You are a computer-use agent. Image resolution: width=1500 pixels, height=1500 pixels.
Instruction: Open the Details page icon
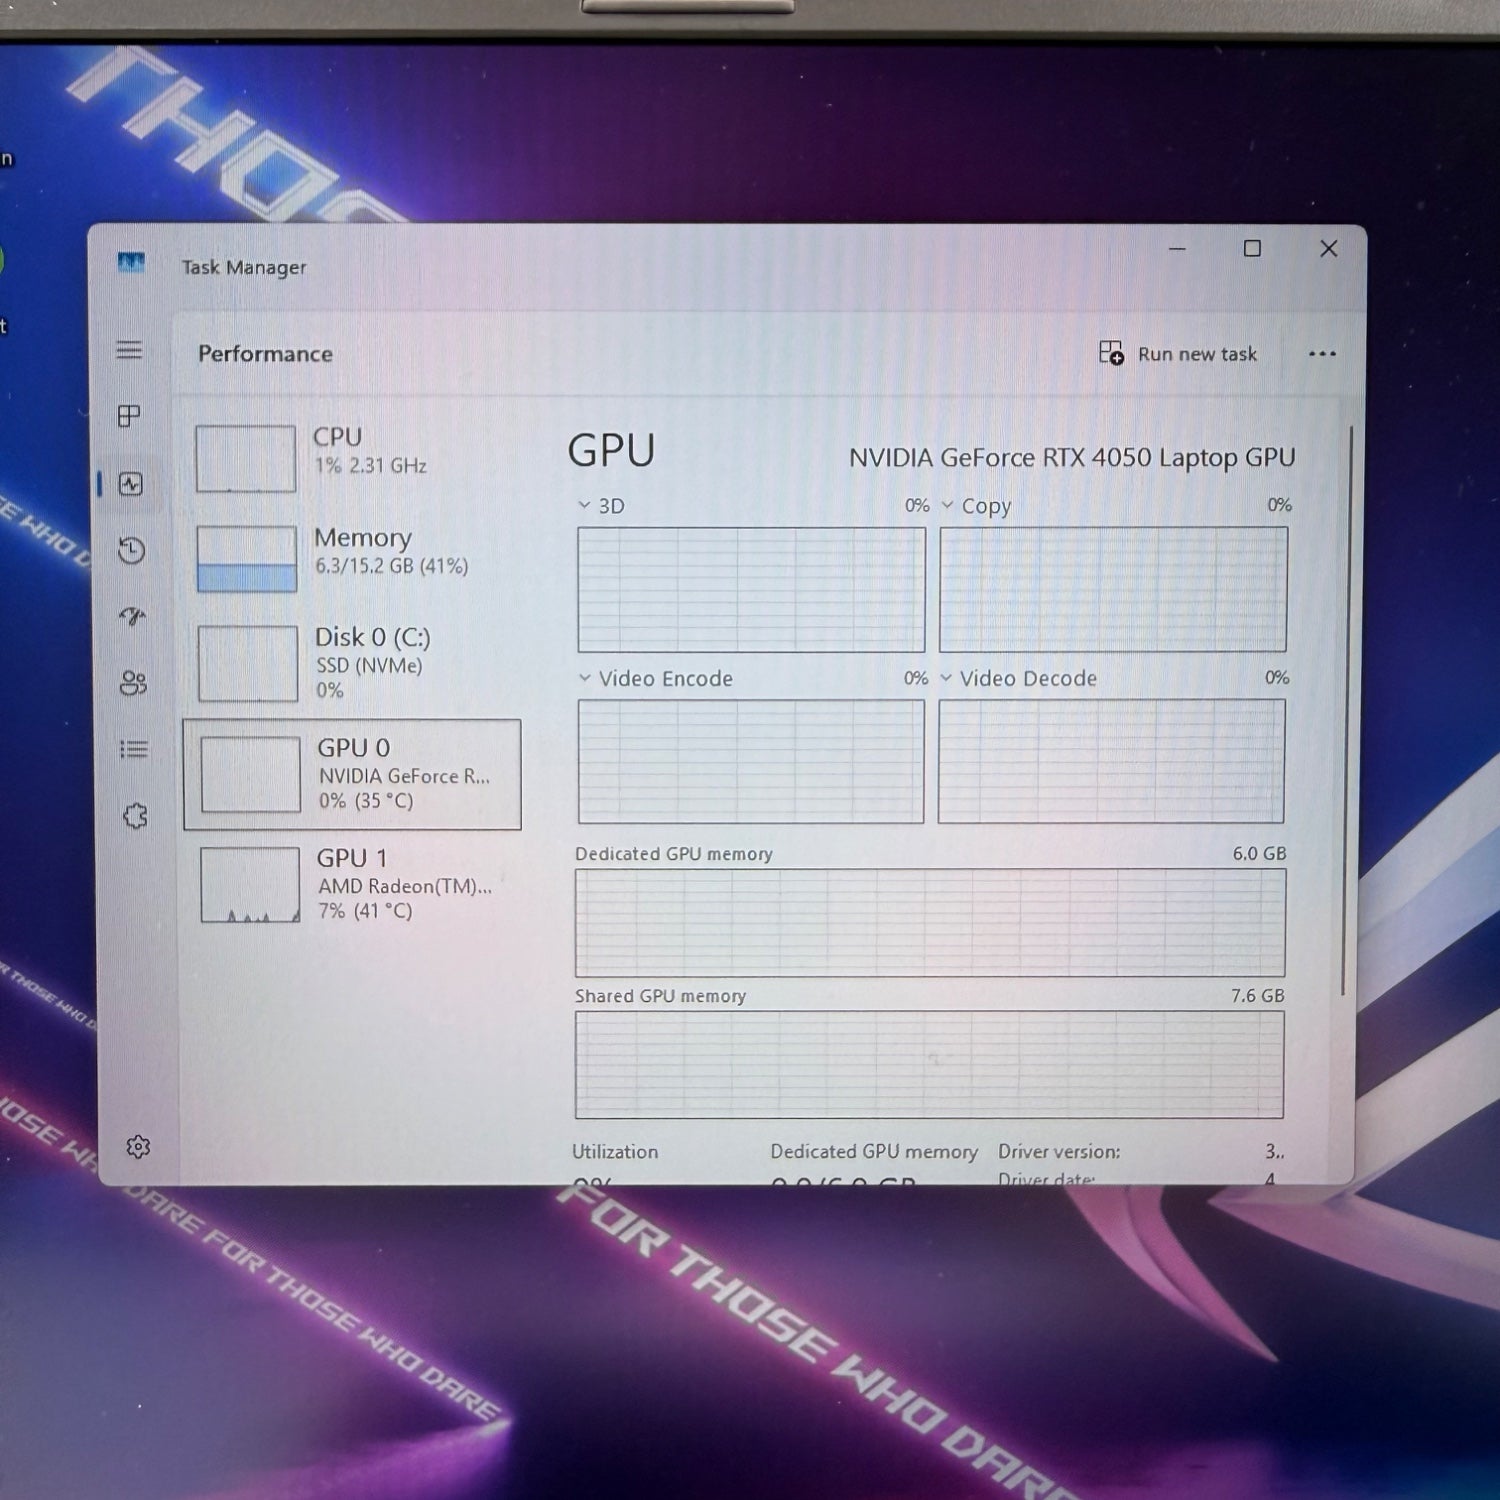point(134,749)
